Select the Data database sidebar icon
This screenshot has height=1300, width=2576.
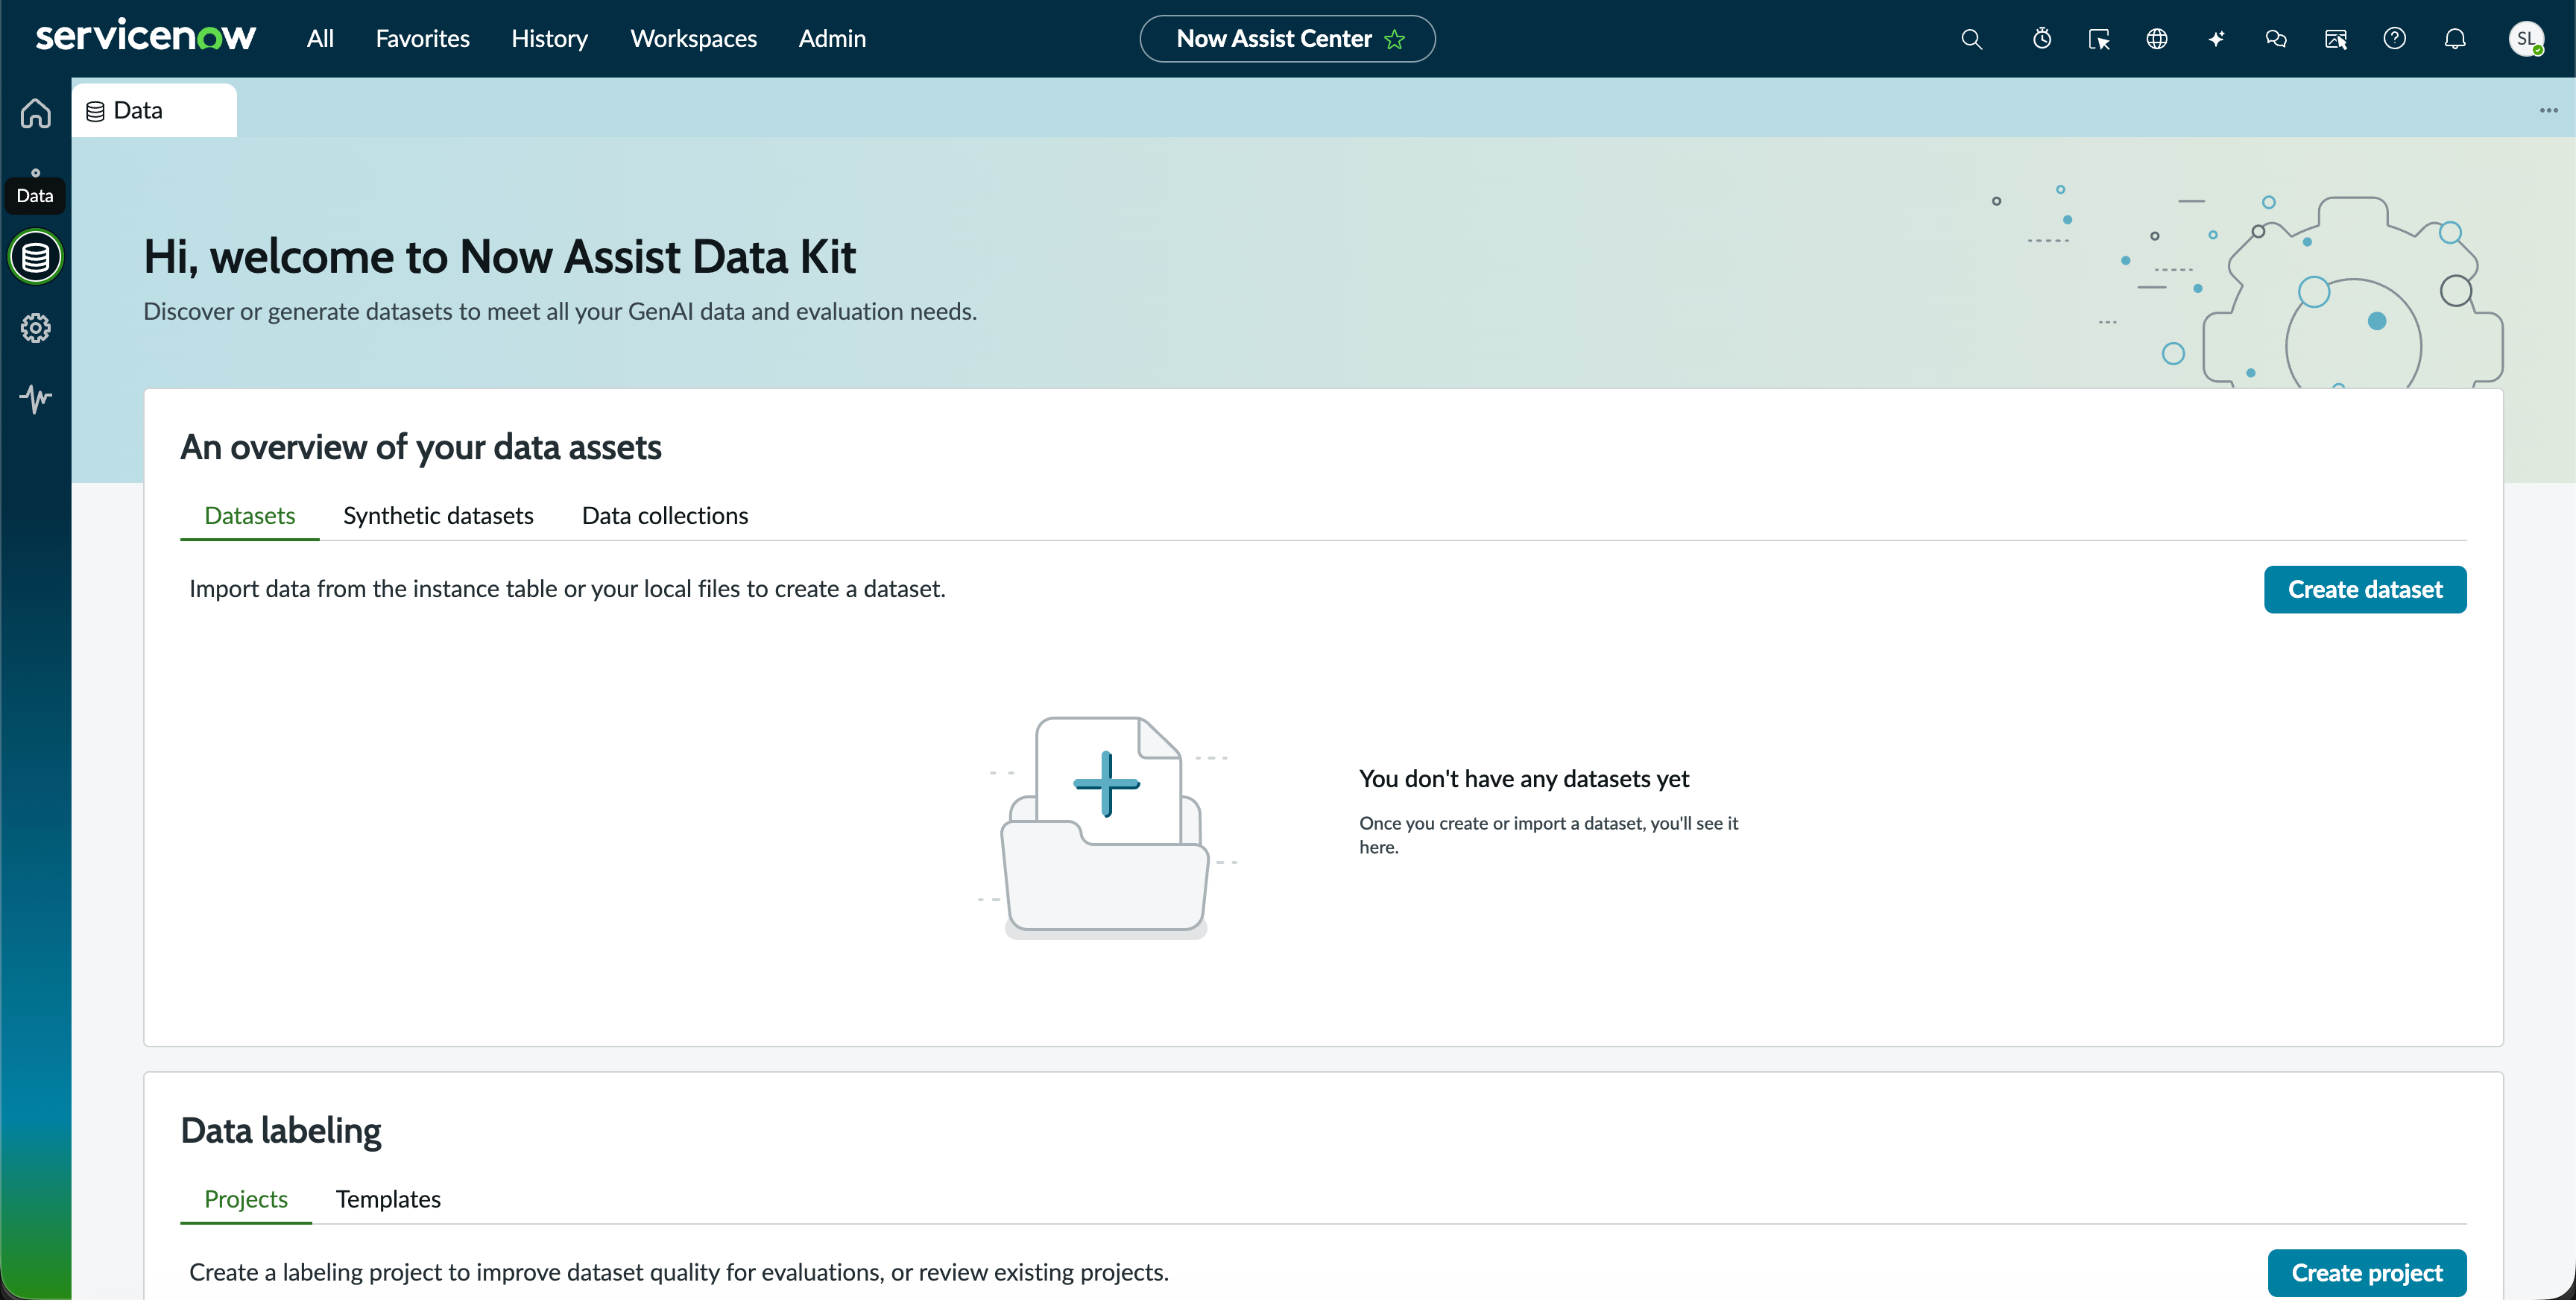click(x=36, y=257)
